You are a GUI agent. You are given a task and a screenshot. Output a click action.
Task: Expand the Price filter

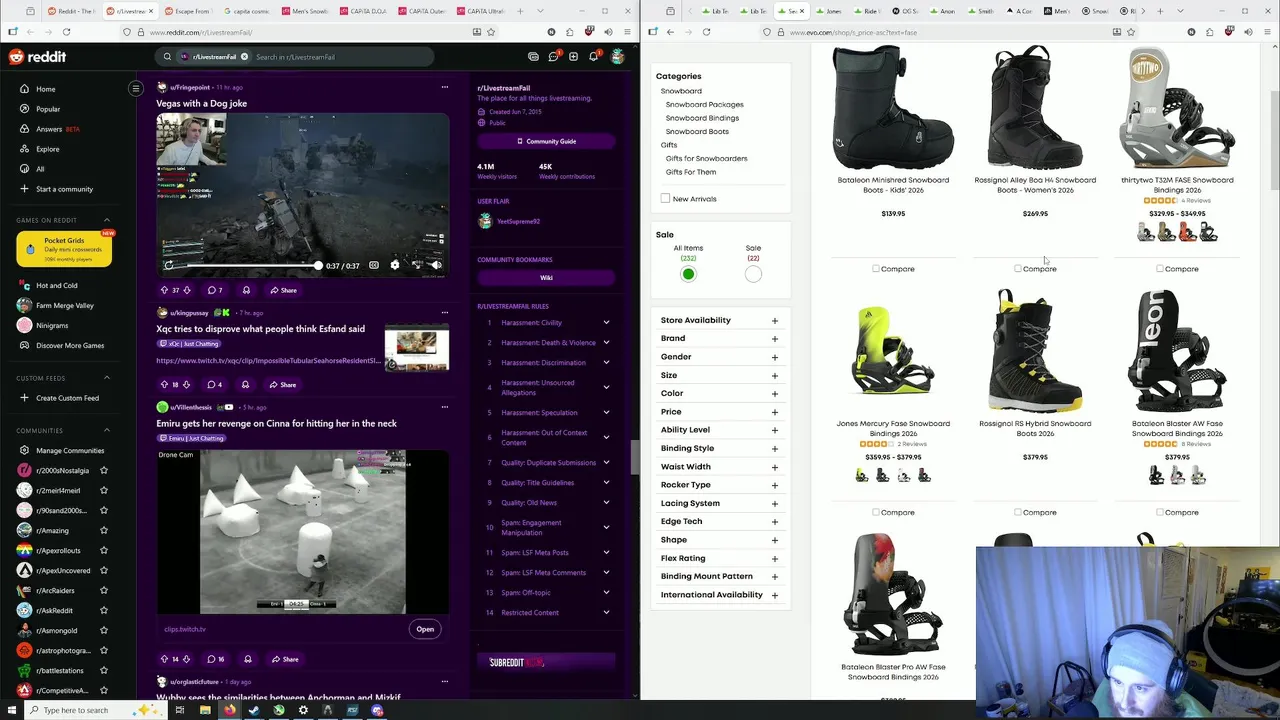pos(775,412)
